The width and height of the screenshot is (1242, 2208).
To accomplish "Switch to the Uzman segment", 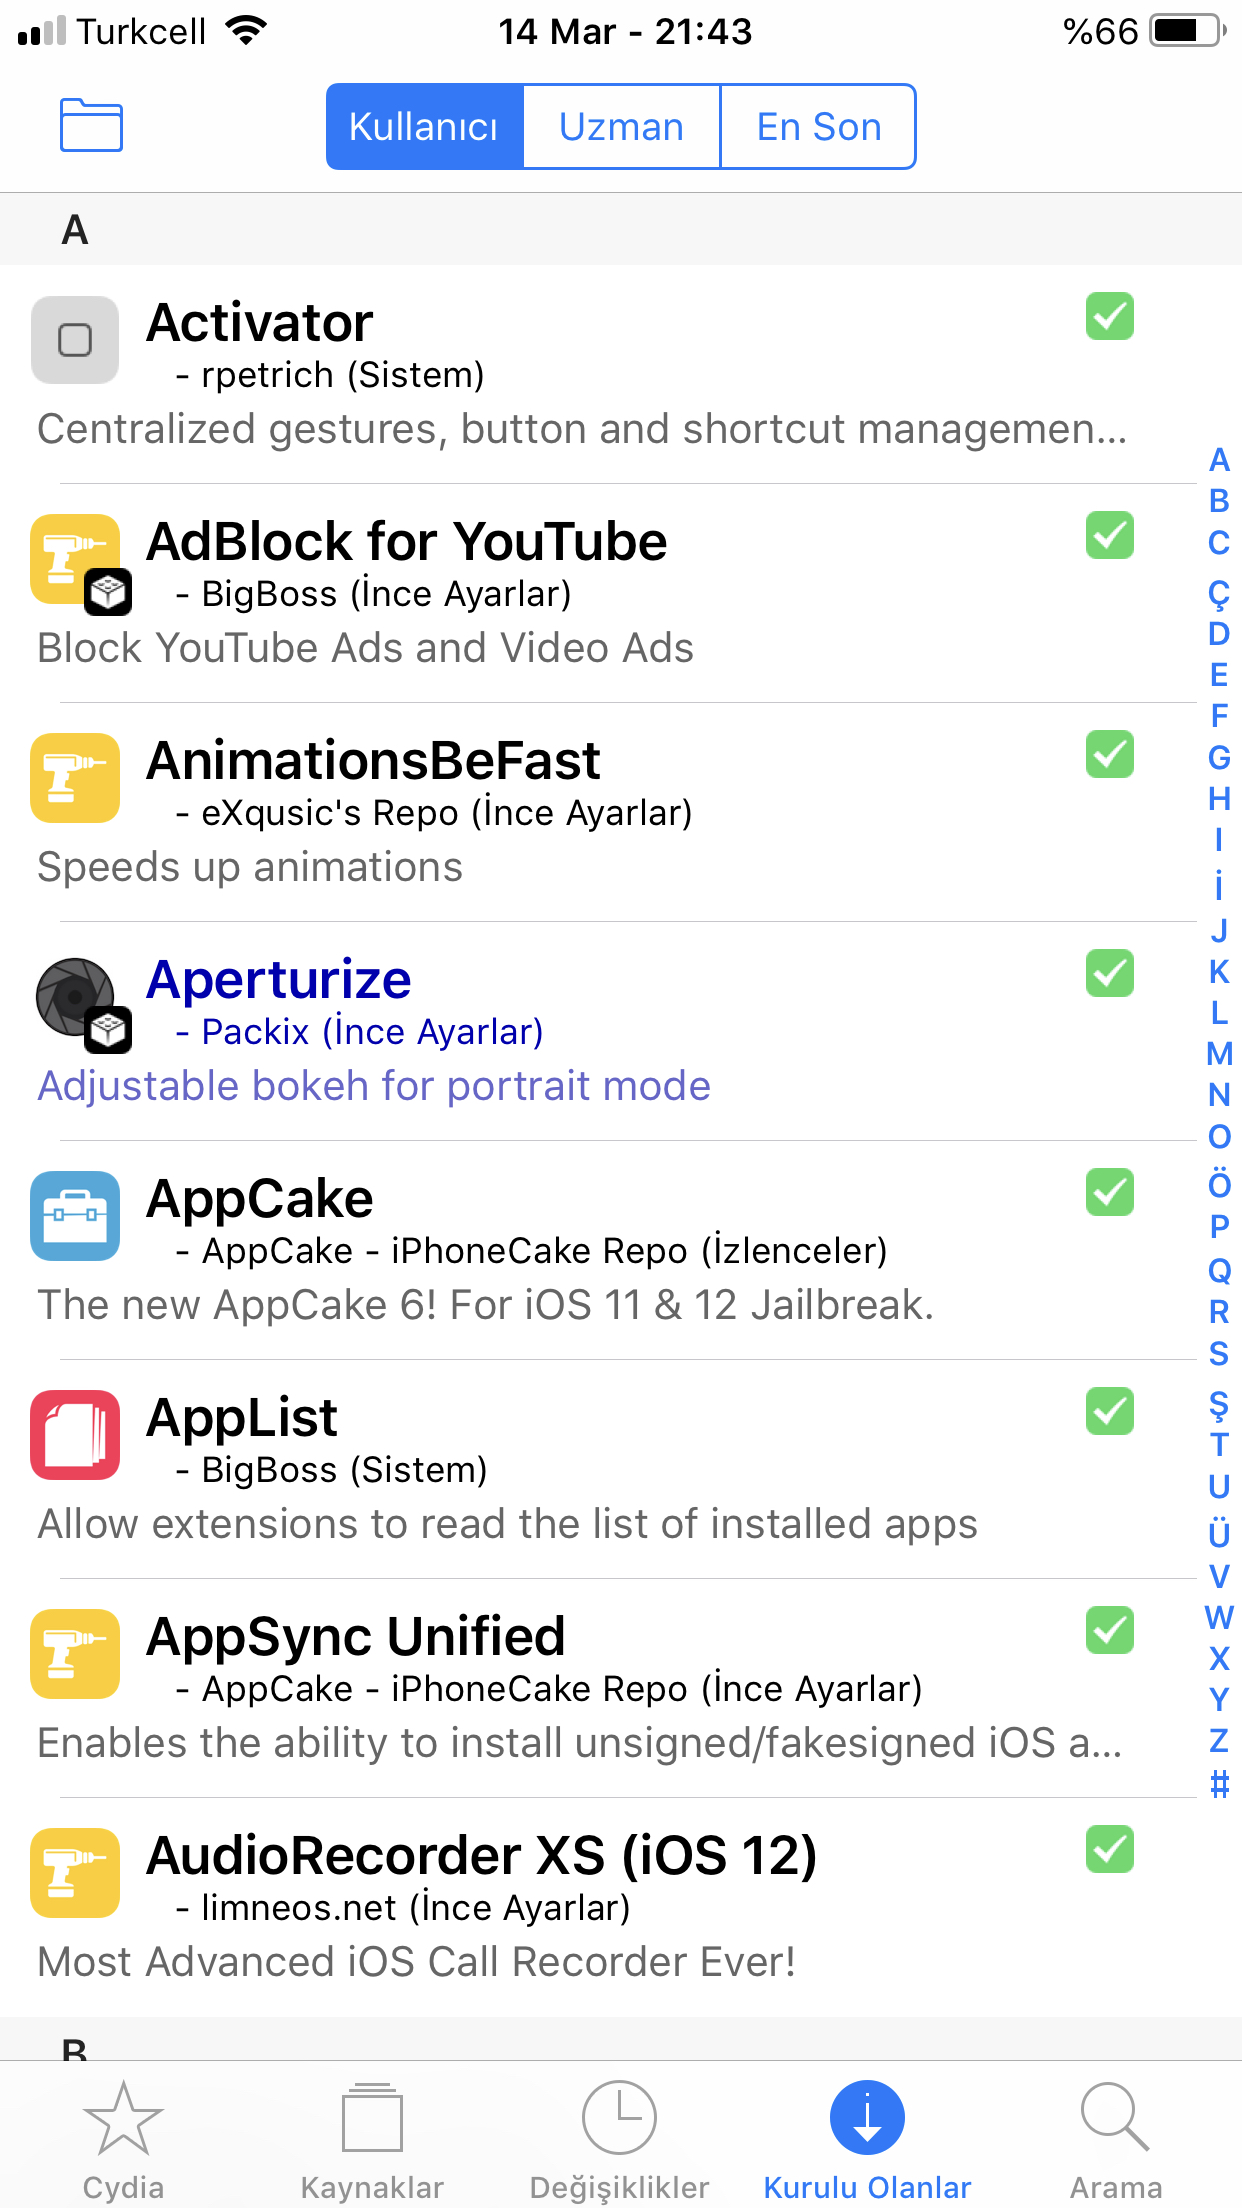I will click(621, 127).
